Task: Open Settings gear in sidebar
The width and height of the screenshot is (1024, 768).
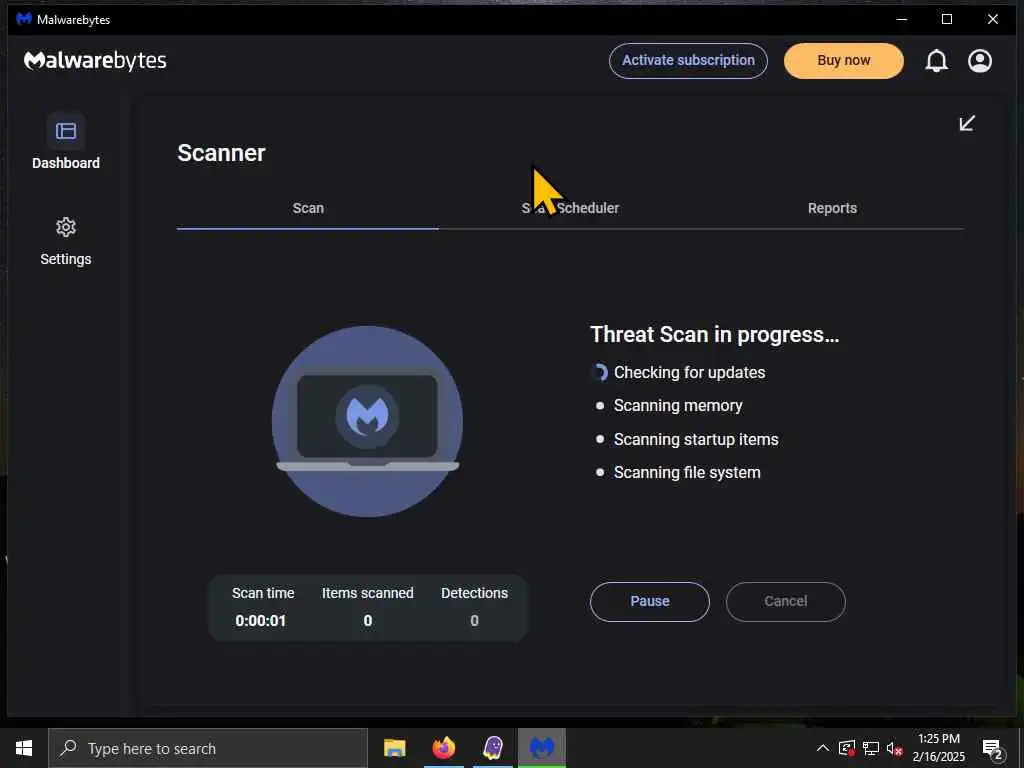Action: (x=66, y=227)
